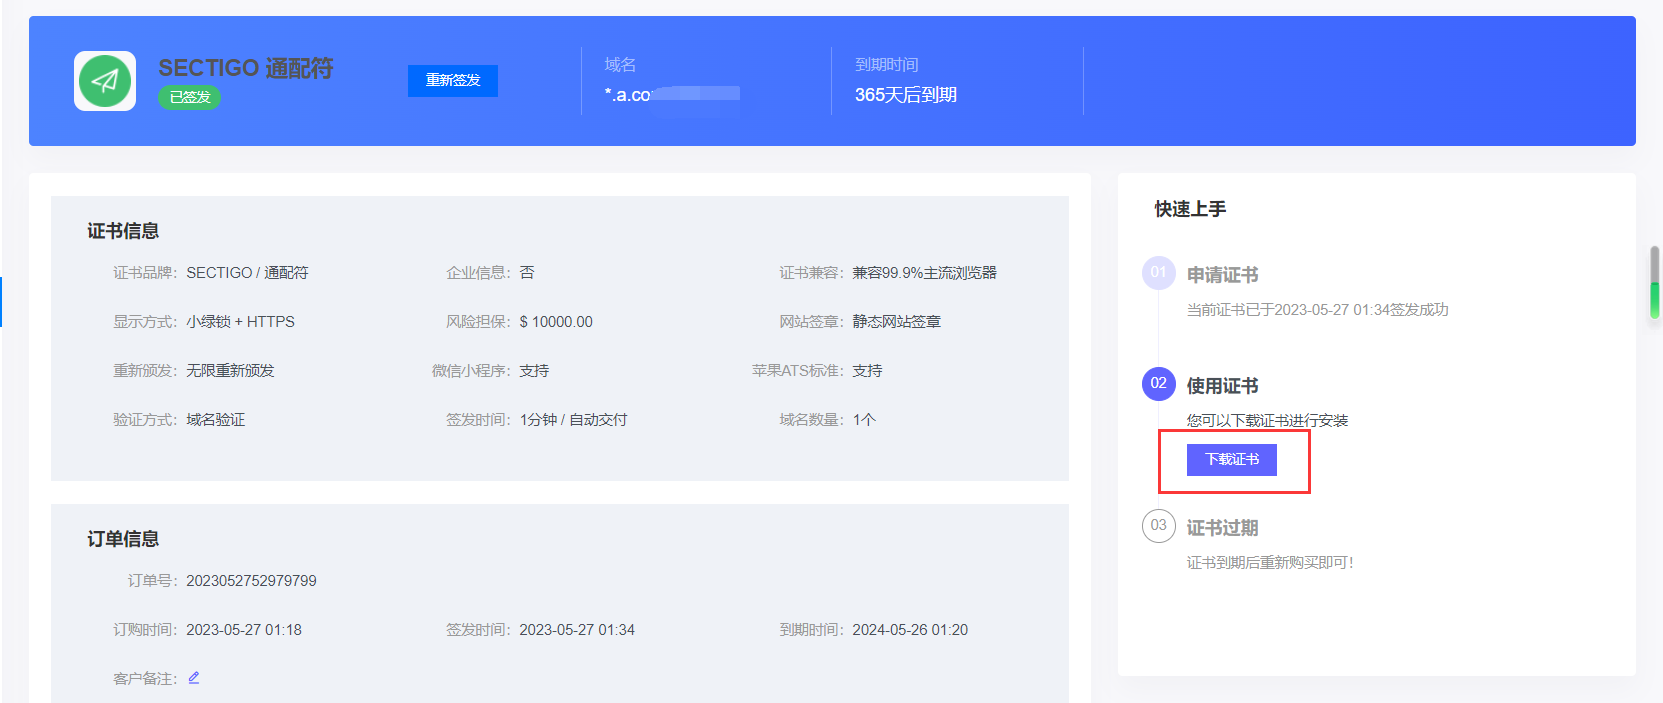The height and width of the screenshot is (703, 1663).
Task: Click the 兼容99.9%主流浏览器 value
Action: 924,273
